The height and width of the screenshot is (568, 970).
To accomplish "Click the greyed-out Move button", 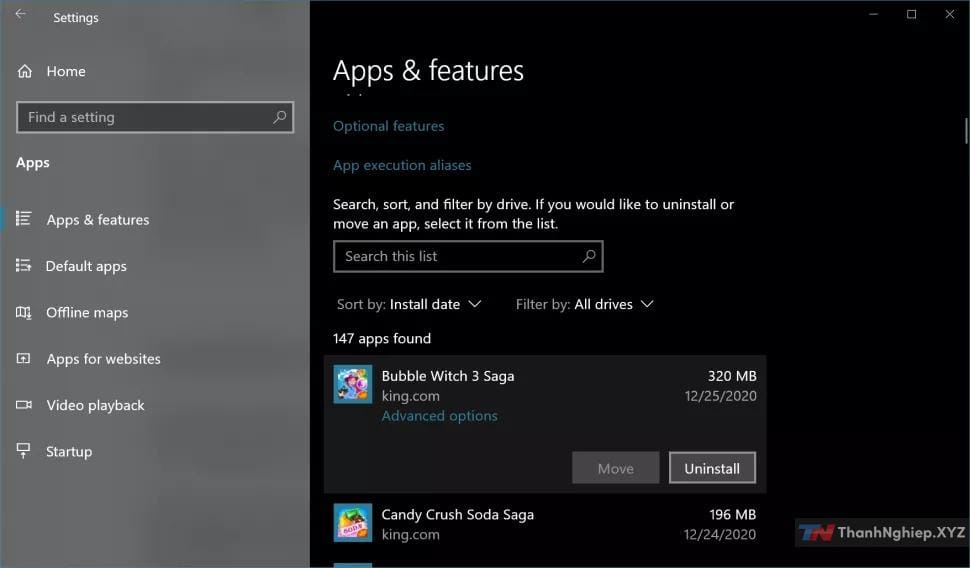I will pos(616,468).
